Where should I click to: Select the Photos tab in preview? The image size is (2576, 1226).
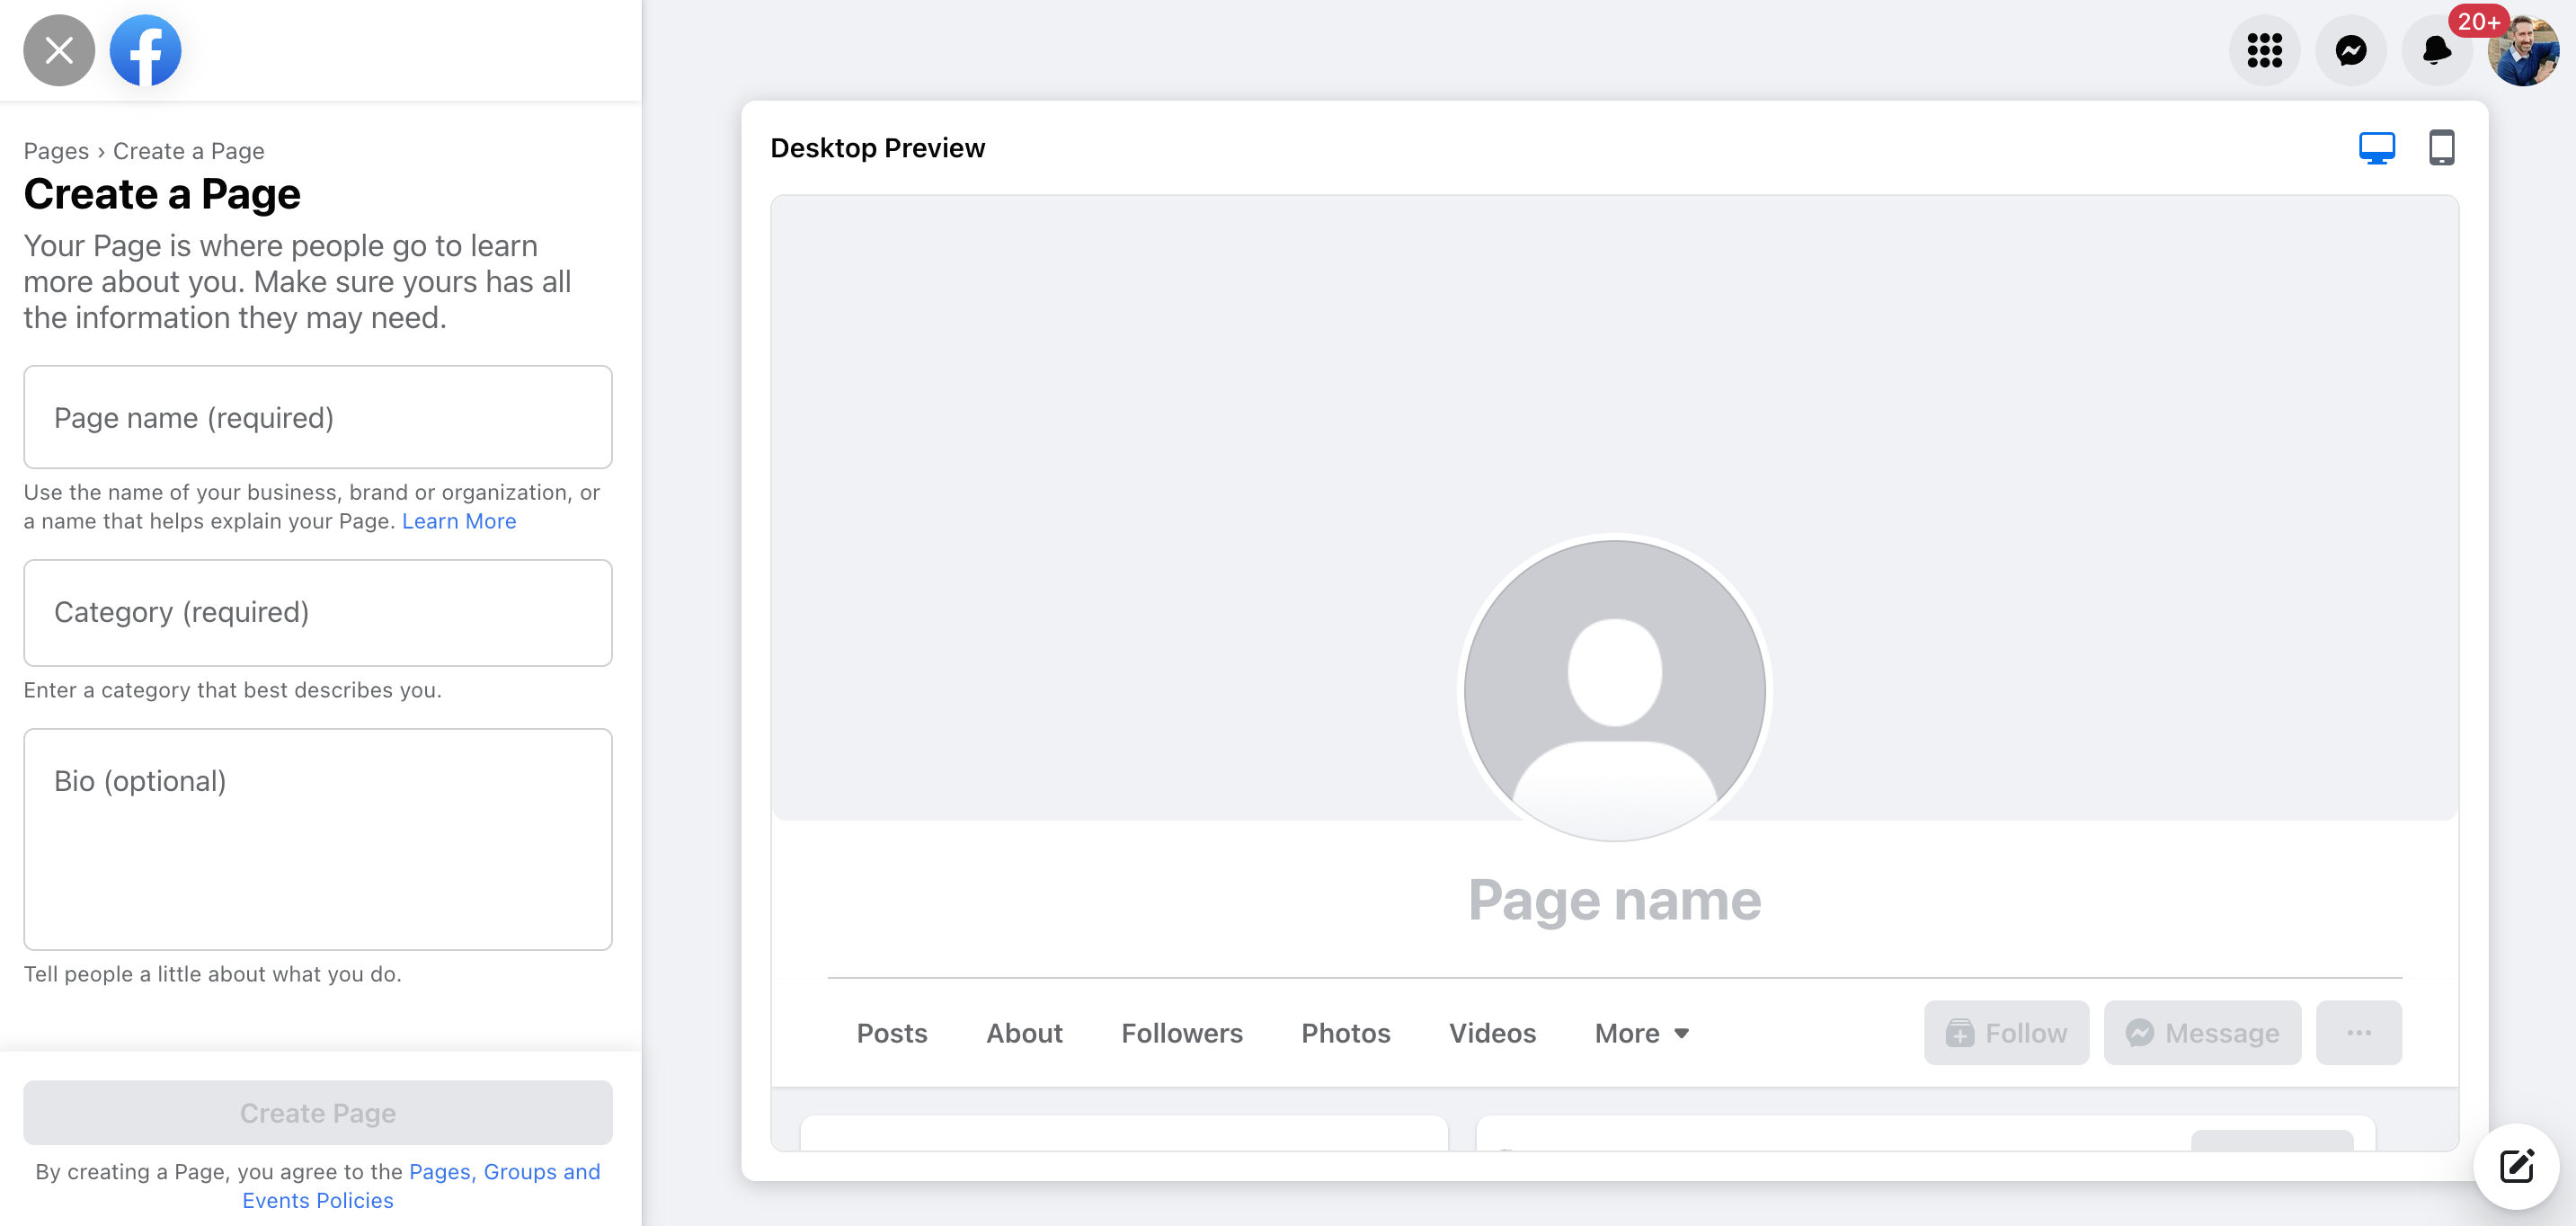(x=1345, y=1033)
